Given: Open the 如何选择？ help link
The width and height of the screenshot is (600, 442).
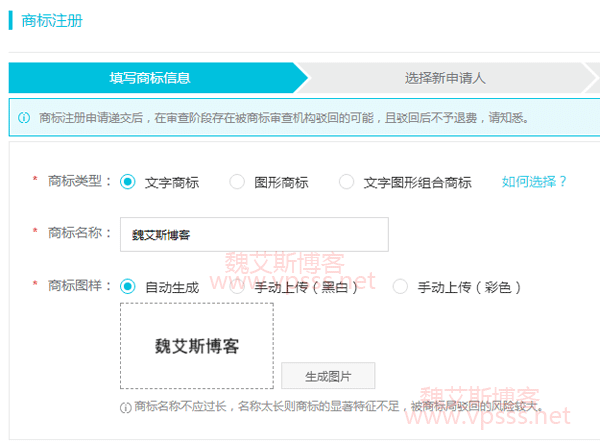Looking at the screenshot, I should click(534, 182).
